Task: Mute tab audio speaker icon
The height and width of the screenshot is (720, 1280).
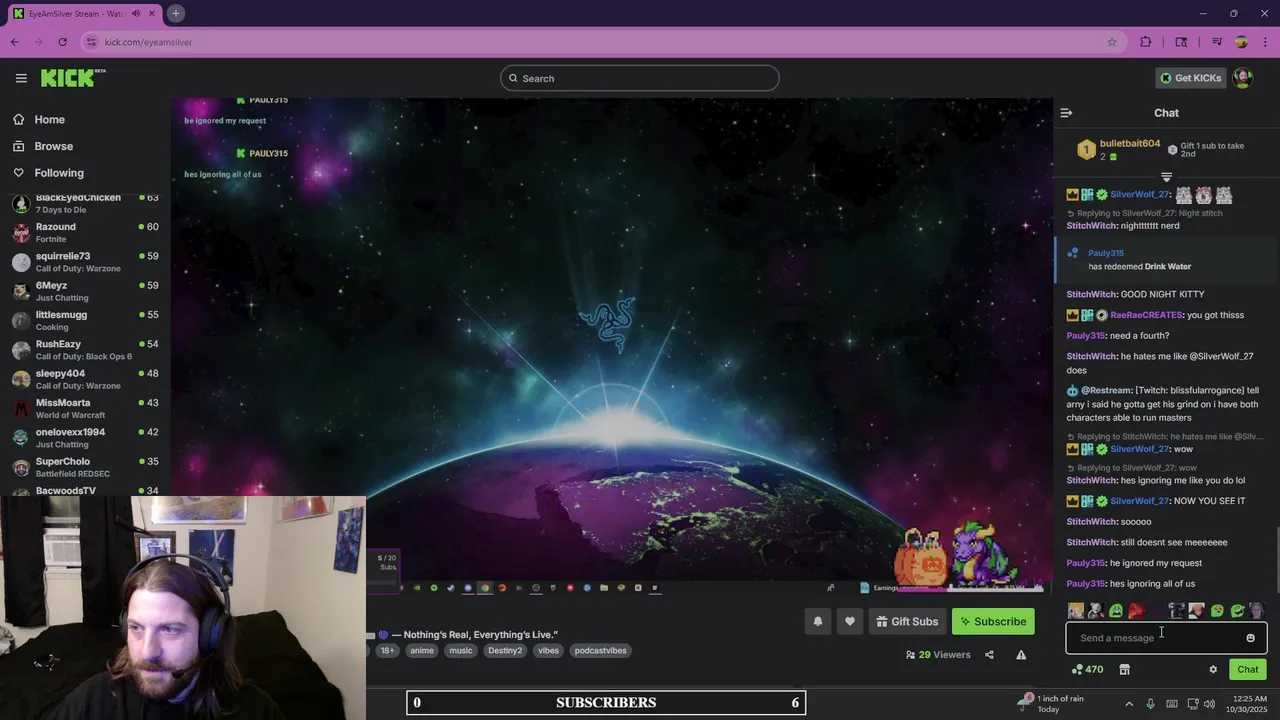Action: 136,14
